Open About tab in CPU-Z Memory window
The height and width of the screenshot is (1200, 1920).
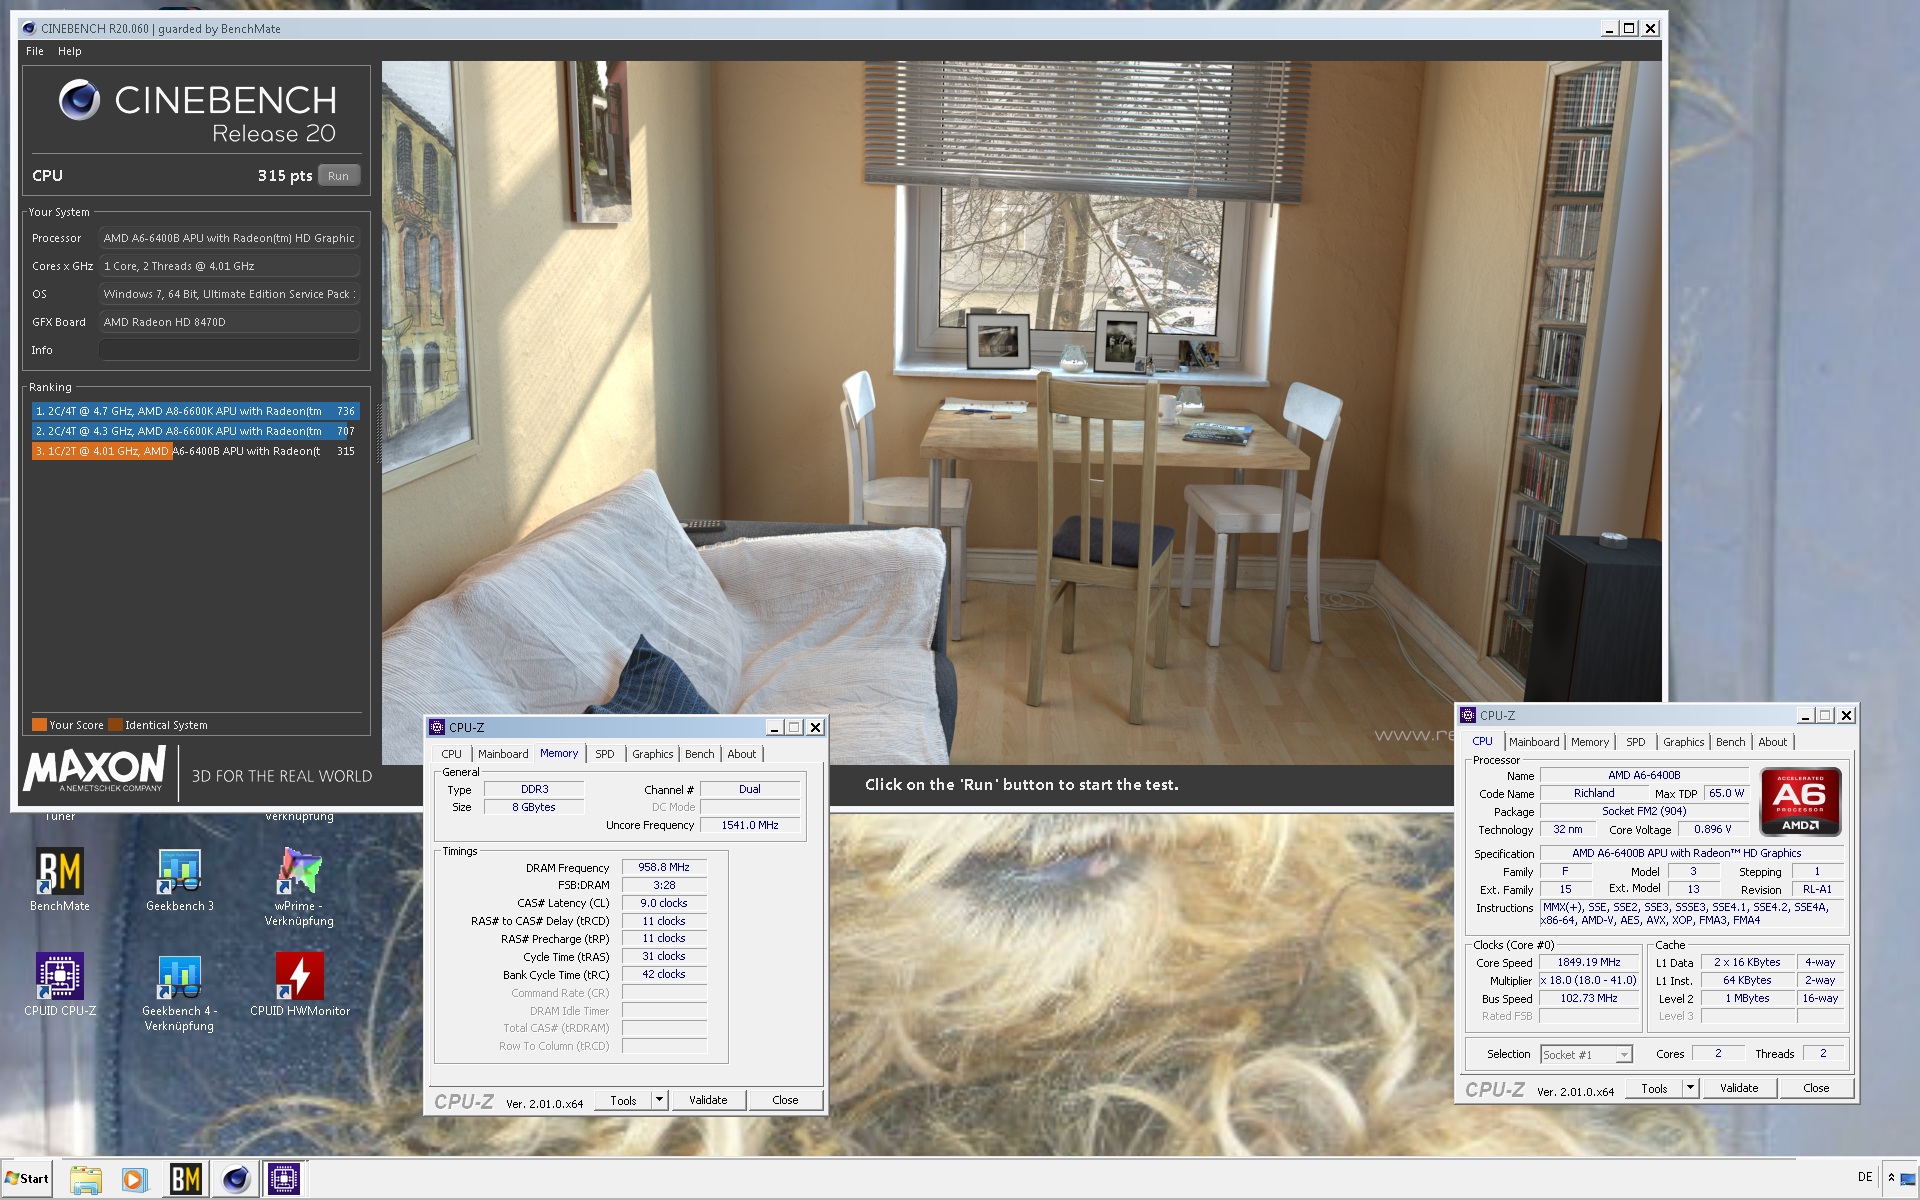tap(742, 754)
